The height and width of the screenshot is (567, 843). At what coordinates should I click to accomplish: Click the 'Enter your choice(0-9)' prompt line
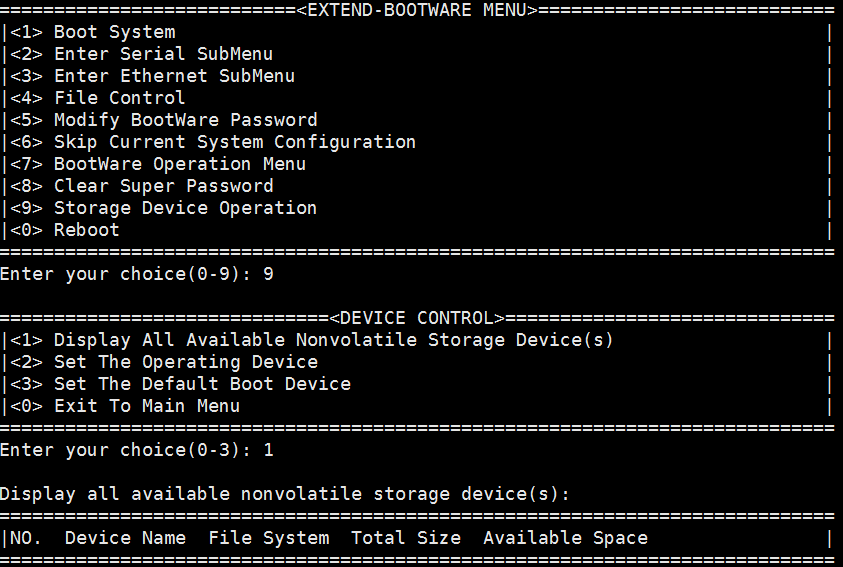coord(136,274)
